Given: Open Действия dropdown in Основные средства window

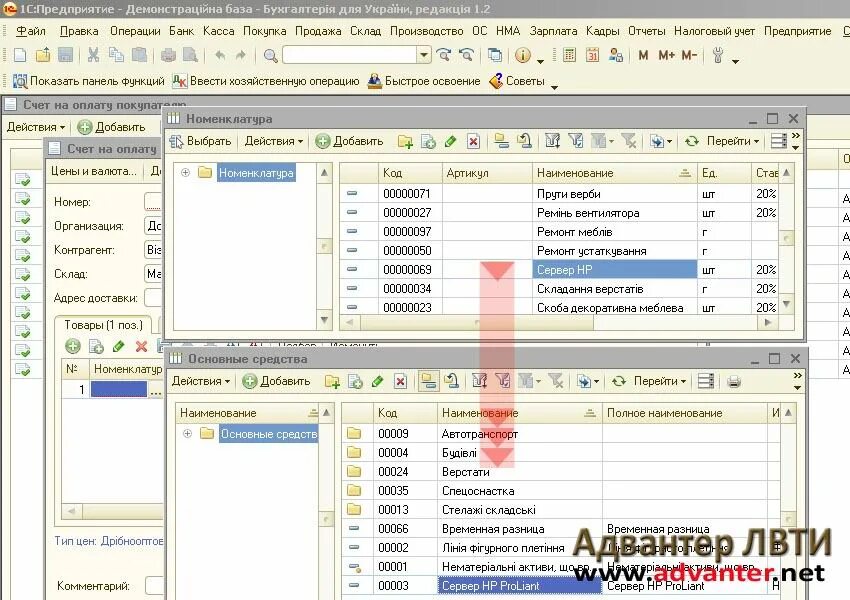Looking at the screenshot, I should 201,382.
